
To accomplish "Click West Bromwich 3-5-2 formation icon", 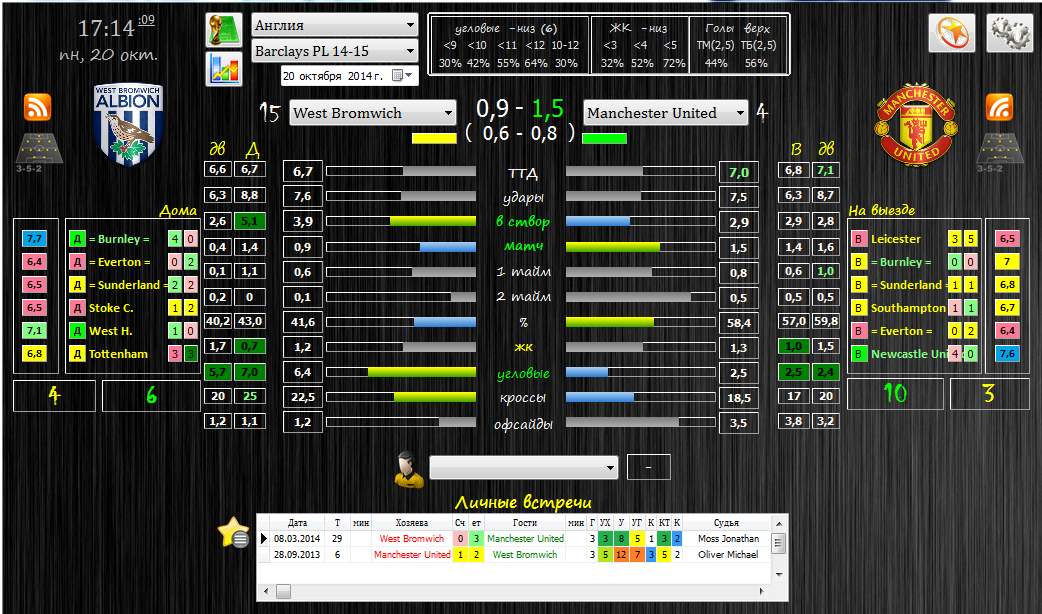I will (x=38, y=152).
